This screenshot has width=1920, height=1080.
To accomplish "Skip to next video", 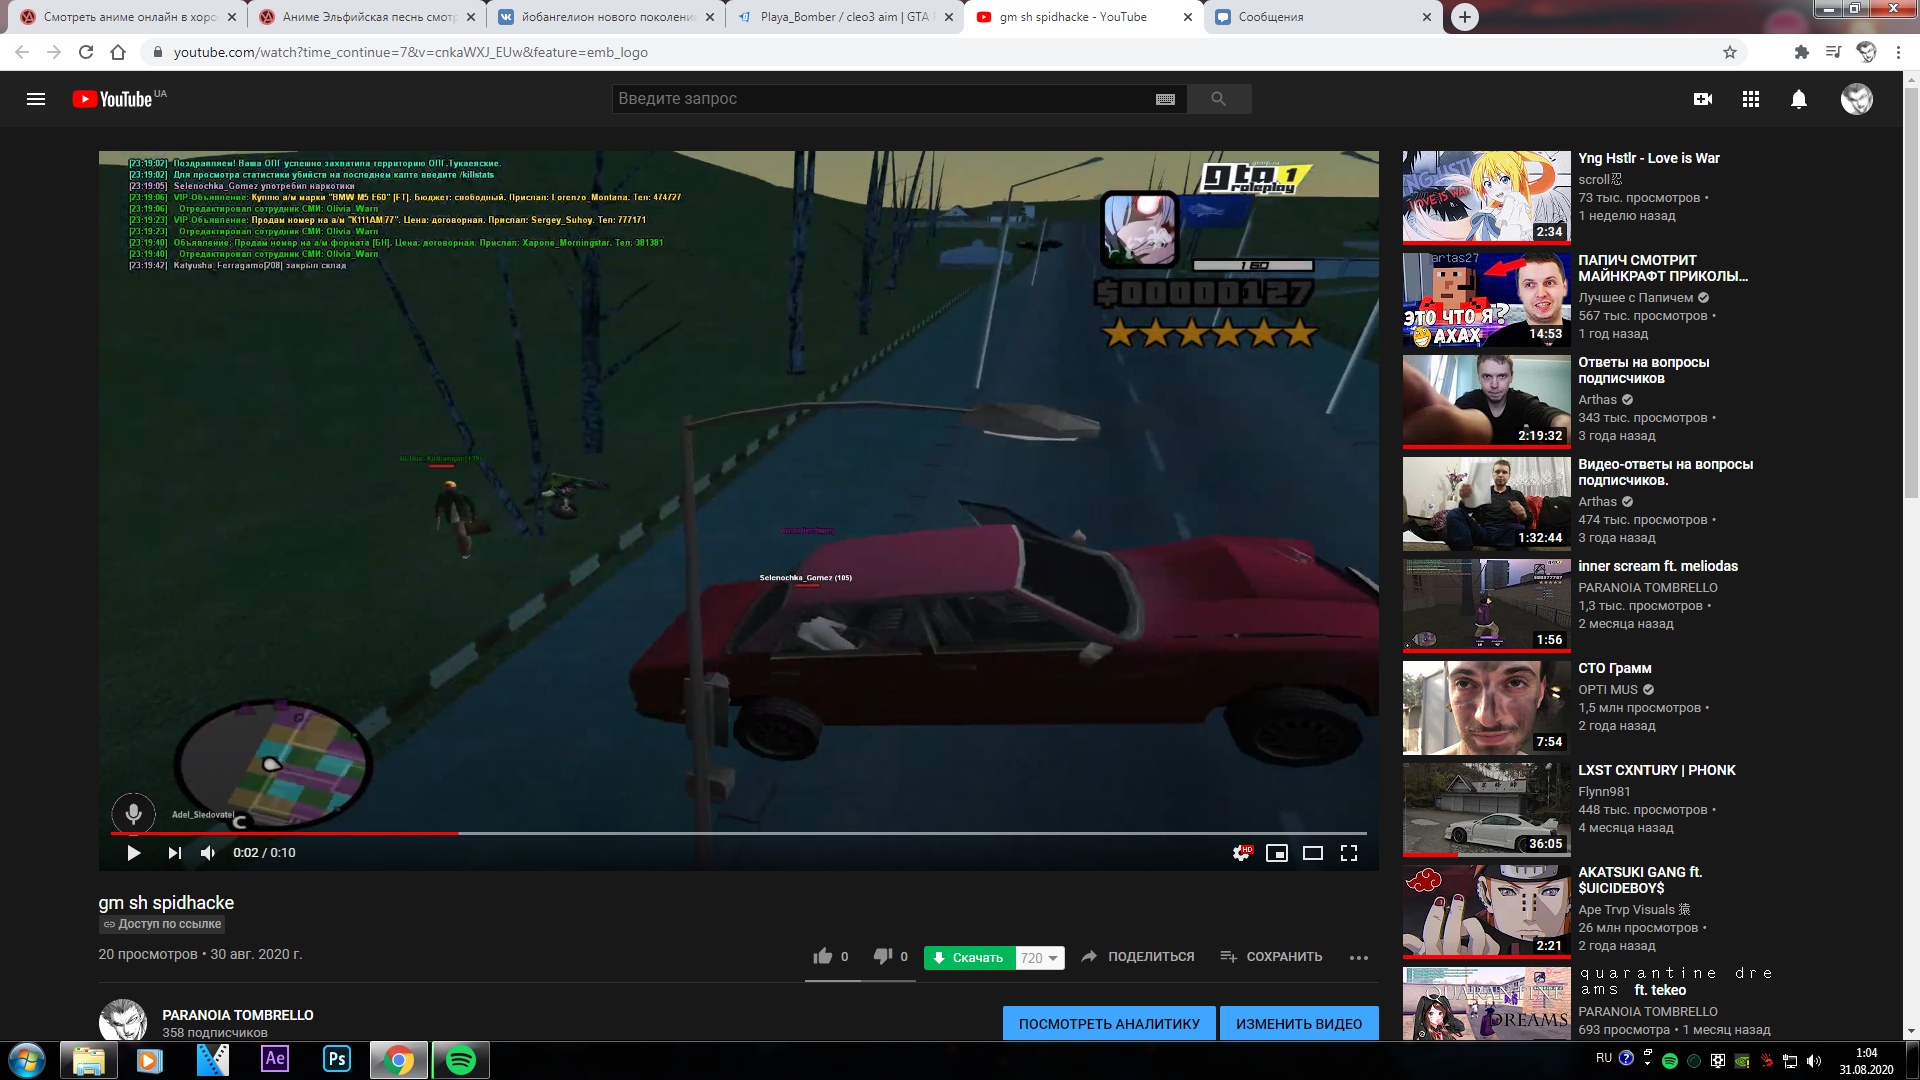I will pyautogui.click(x=175, y=853).
